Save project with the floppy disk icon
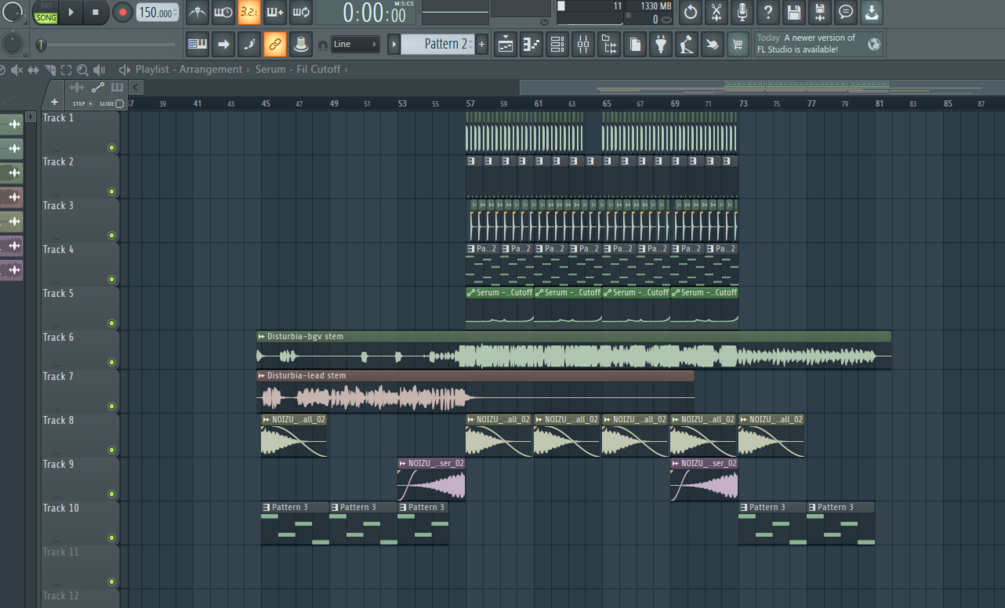 coord(793,12)
